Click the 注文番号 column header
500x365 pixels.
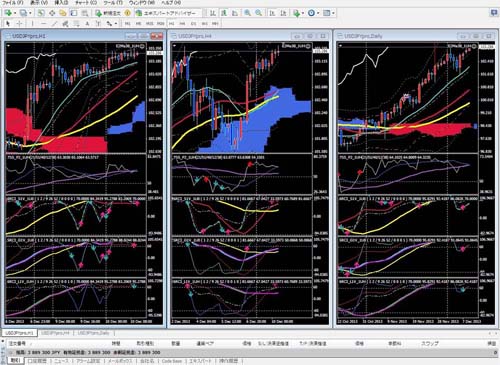(x=17, y=343)
